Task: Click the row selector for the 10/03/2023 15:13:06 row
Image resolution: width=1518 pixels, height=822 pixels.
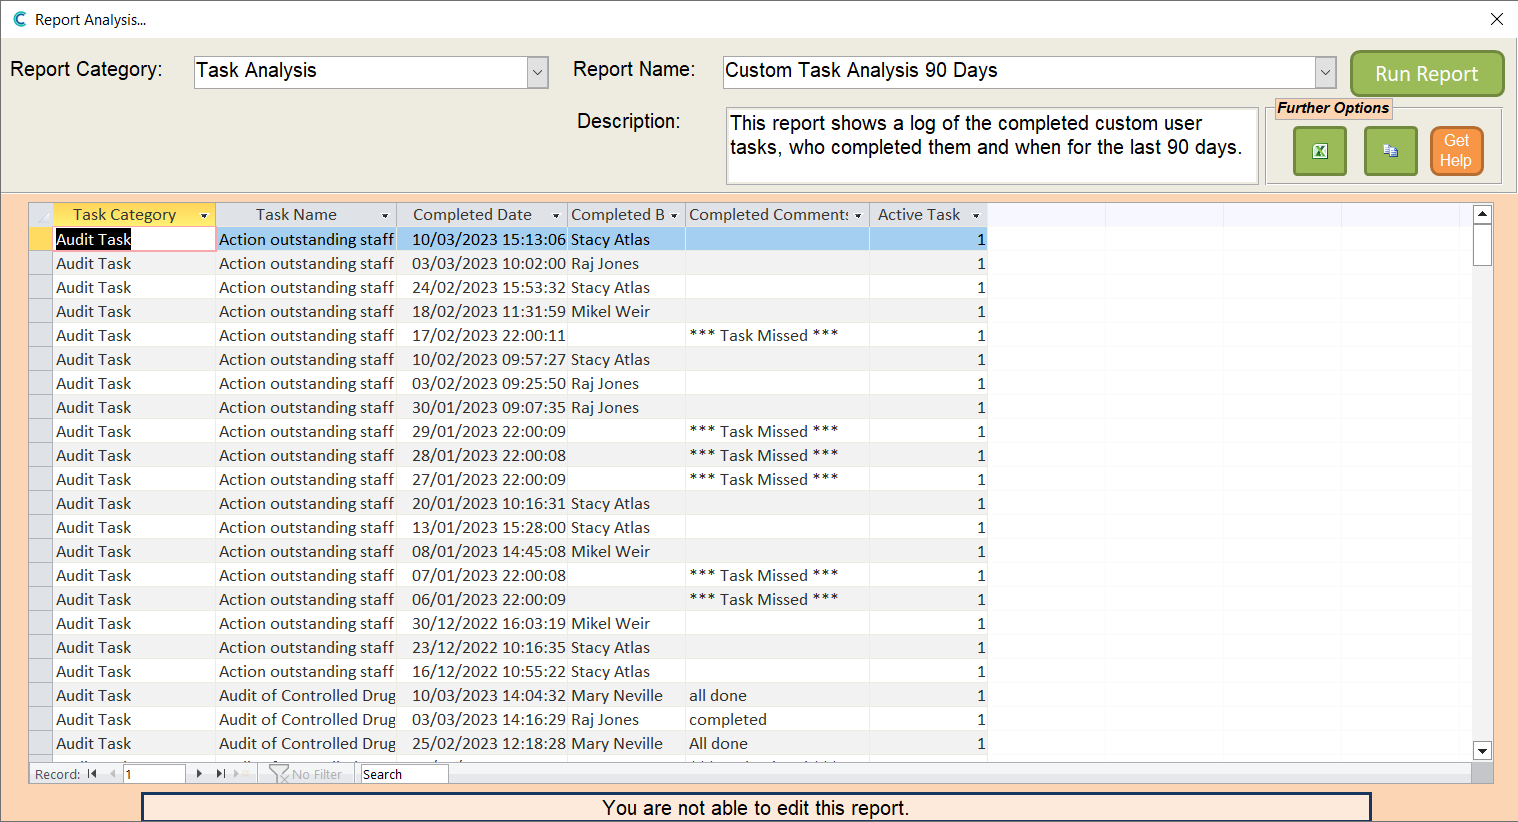Action: 41,239
